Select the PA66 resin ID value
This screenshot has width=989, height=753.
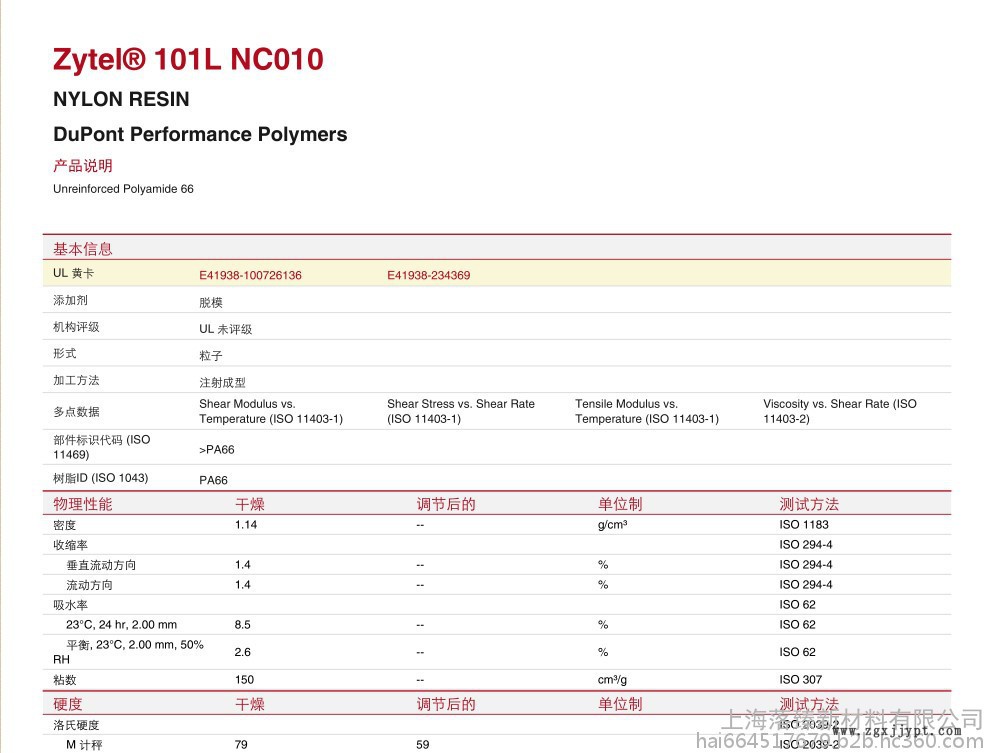click(x=213, y=481)
